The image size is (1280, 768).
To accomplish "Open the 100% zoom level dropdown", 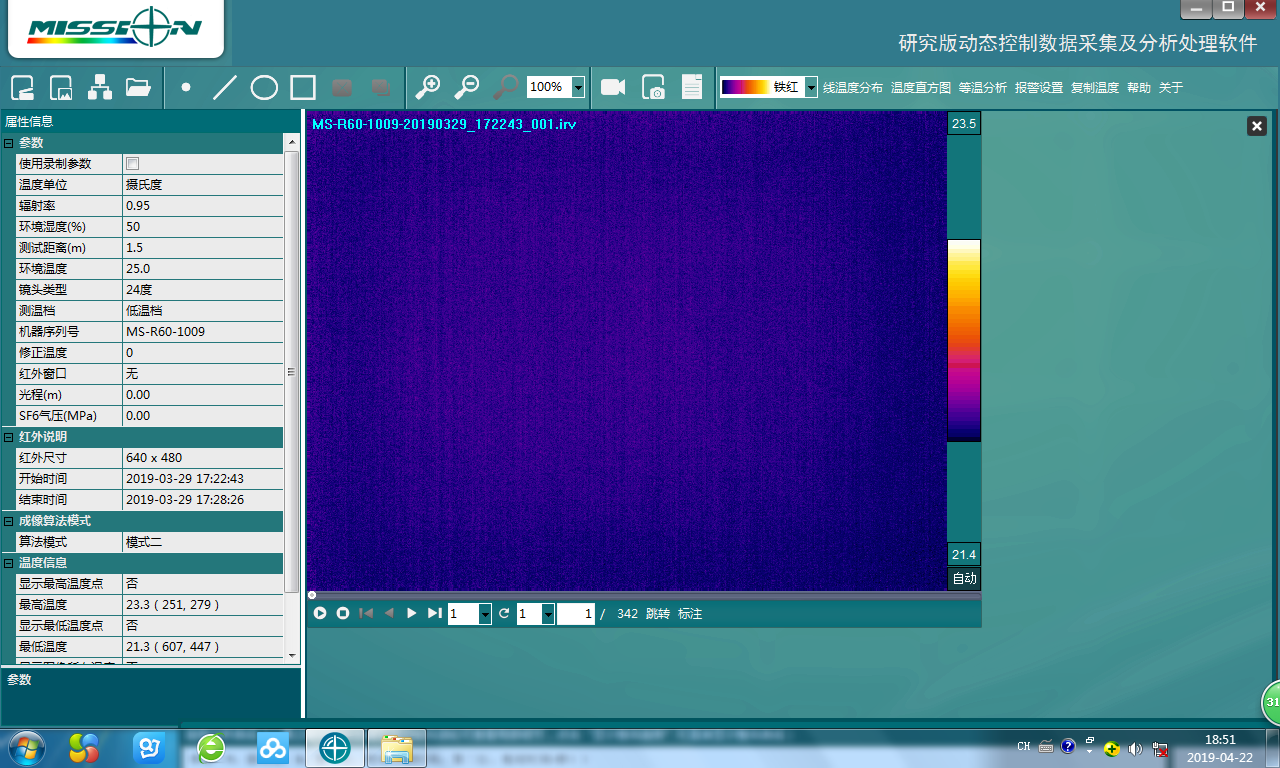I will (x=578, y=88).
